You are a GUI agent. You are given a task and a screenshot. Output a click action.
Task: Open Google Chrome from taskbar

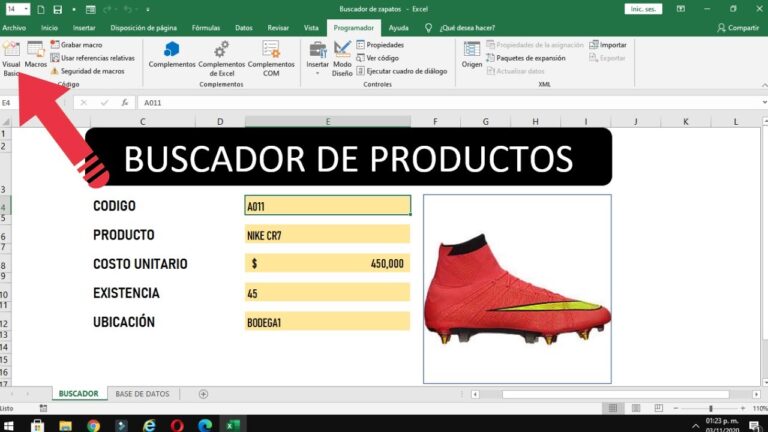tap(94, 425)
